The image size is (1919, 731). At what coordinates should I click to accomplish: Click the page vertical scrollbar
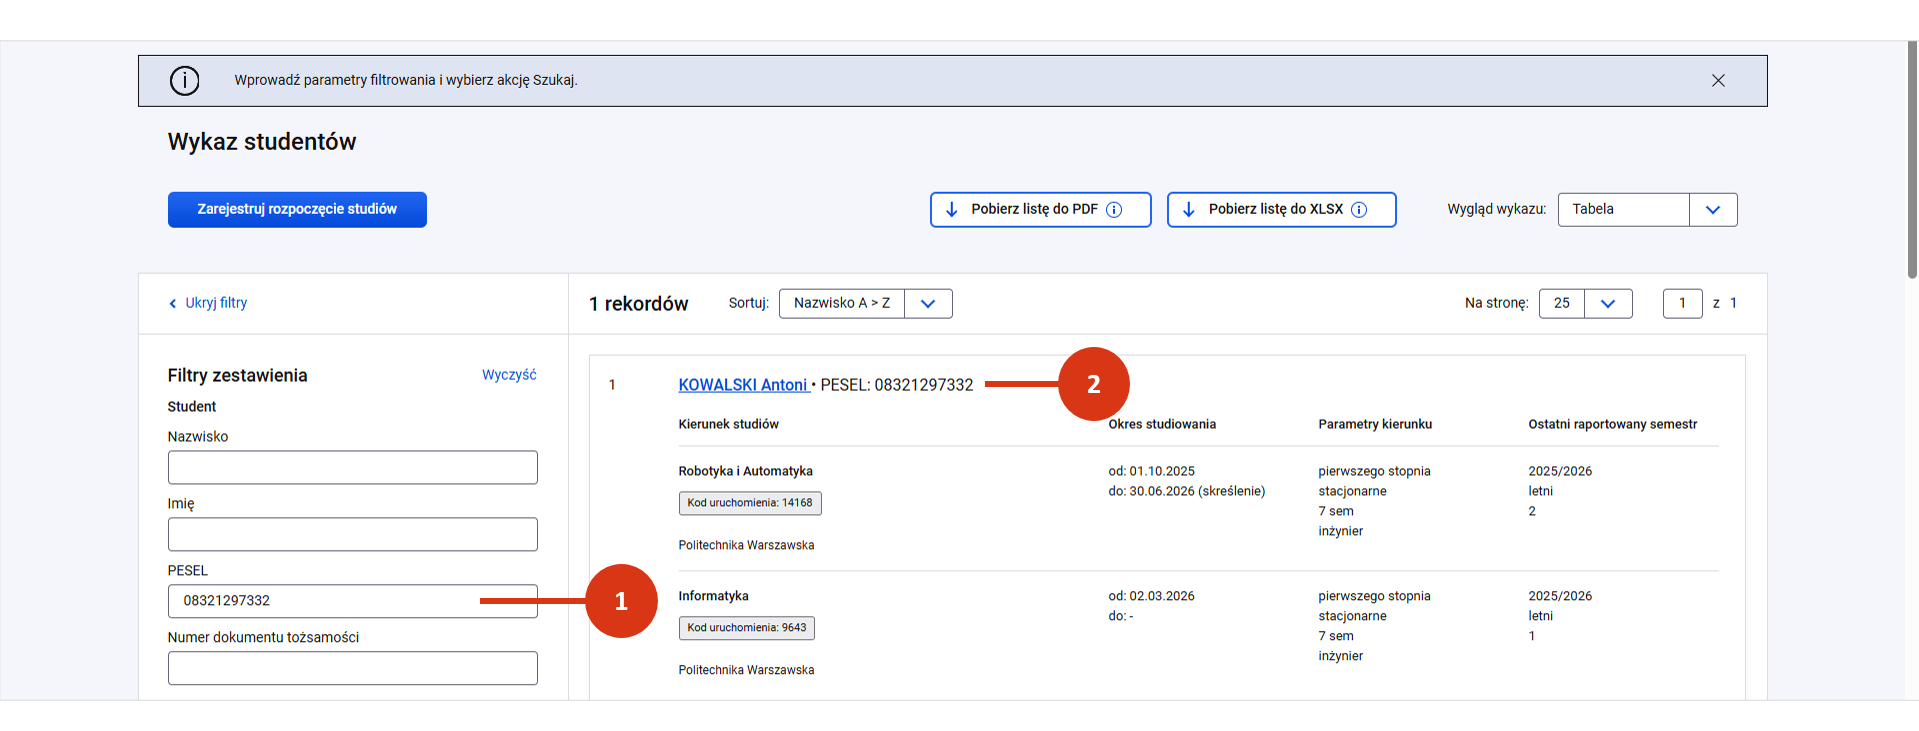1912,160
